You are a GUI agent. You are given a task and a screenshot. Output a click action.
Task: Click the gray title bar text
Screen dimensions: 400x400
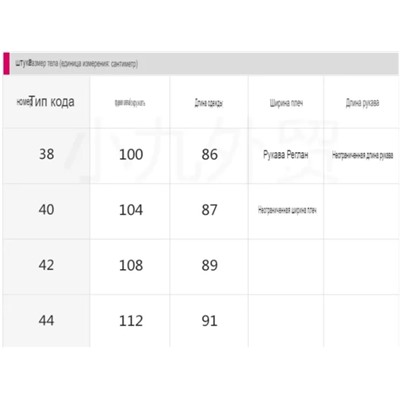pyautogui.click(x=76, y=63)
